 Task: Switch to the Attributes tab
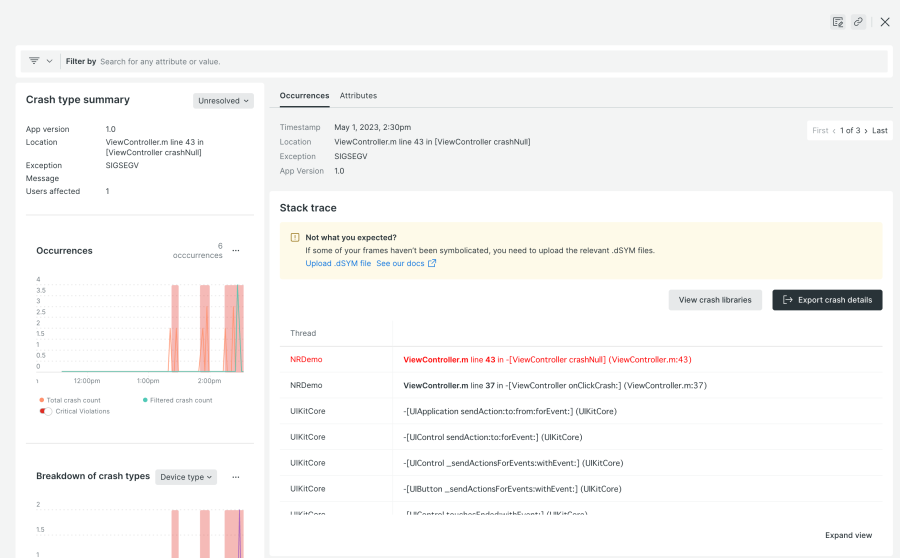[358, 96]
